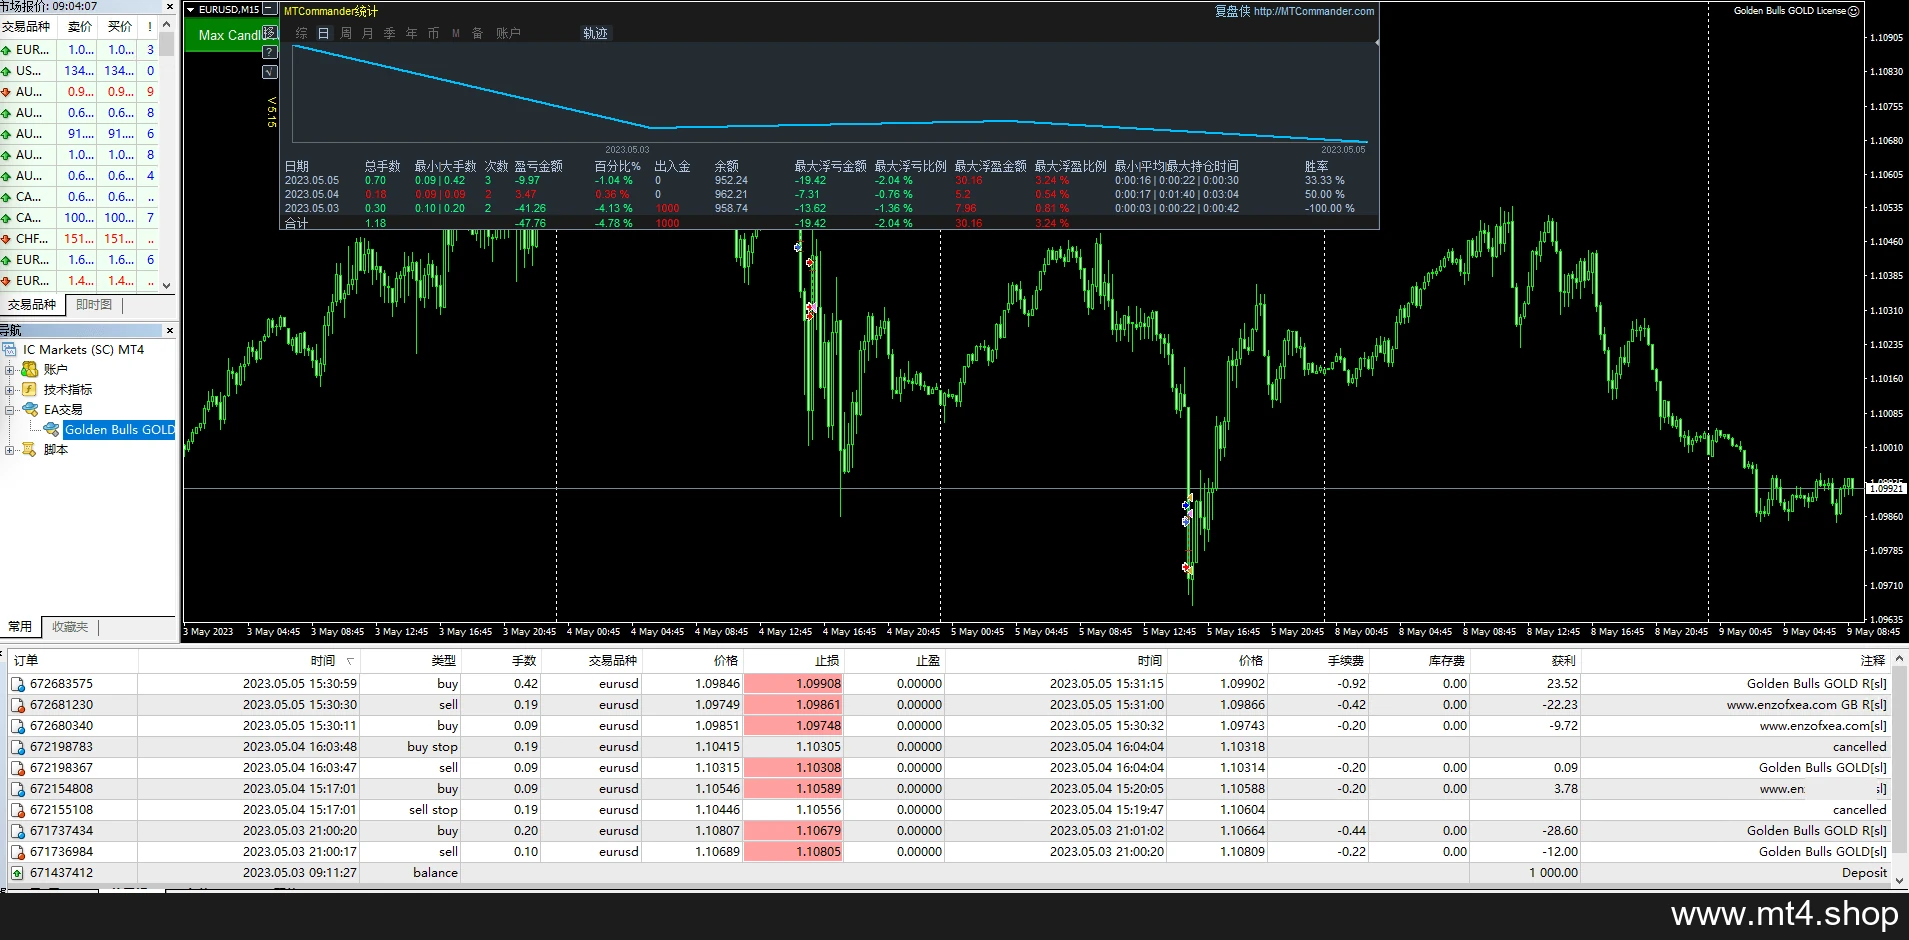
Task: Click the order icon for order 672154808
Action: click(x=18, y=789)
